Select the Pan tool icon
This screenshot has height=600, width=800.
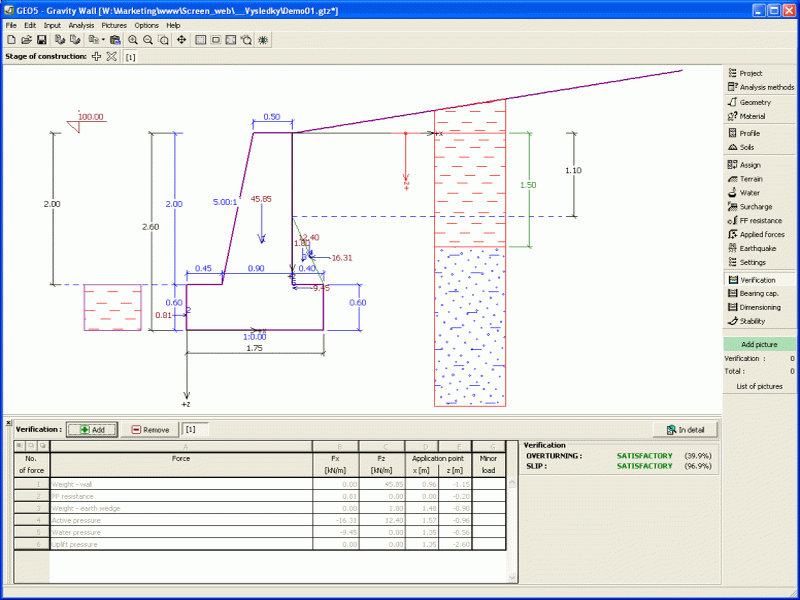click(181, 39)
